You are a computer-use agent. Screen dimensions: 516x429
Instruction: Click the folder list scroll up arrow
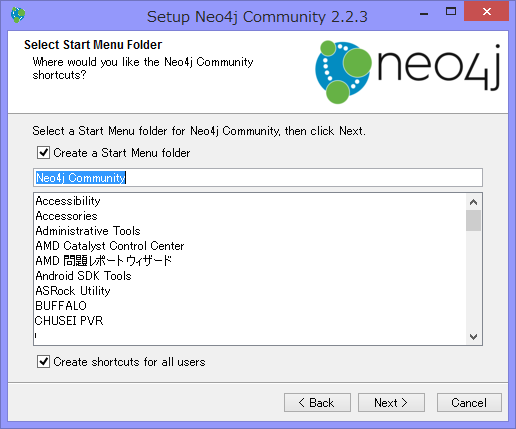(473, 202)
